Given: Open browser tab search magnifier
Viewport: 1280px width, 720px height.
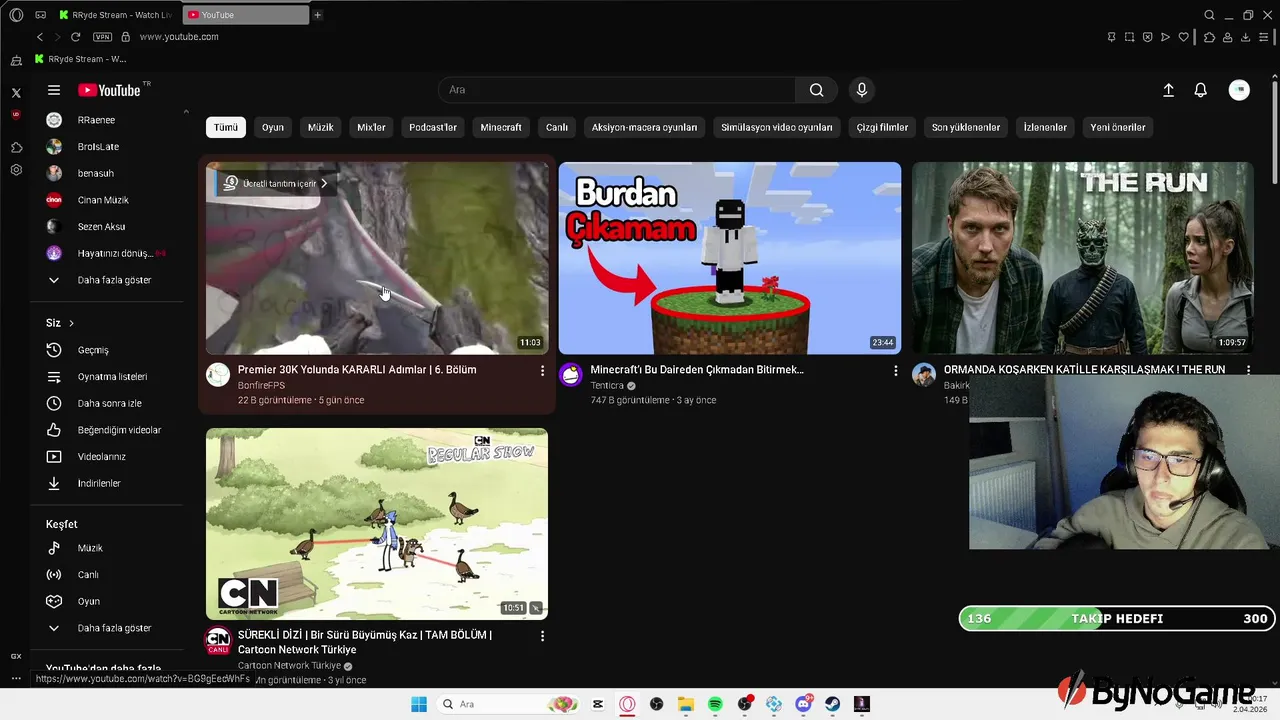Looking at the screenshot, I should [x=1209, y=15].
